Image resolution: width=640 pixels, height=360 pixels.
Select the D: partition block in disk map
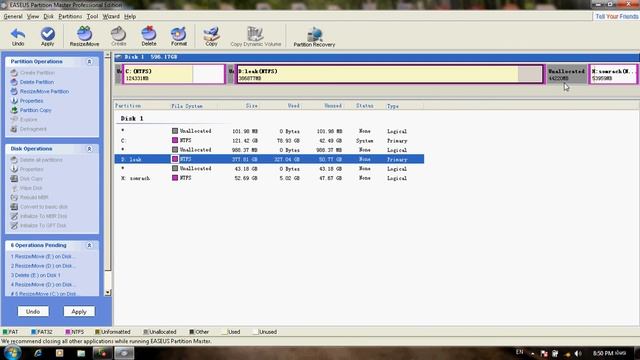(389, 74)
